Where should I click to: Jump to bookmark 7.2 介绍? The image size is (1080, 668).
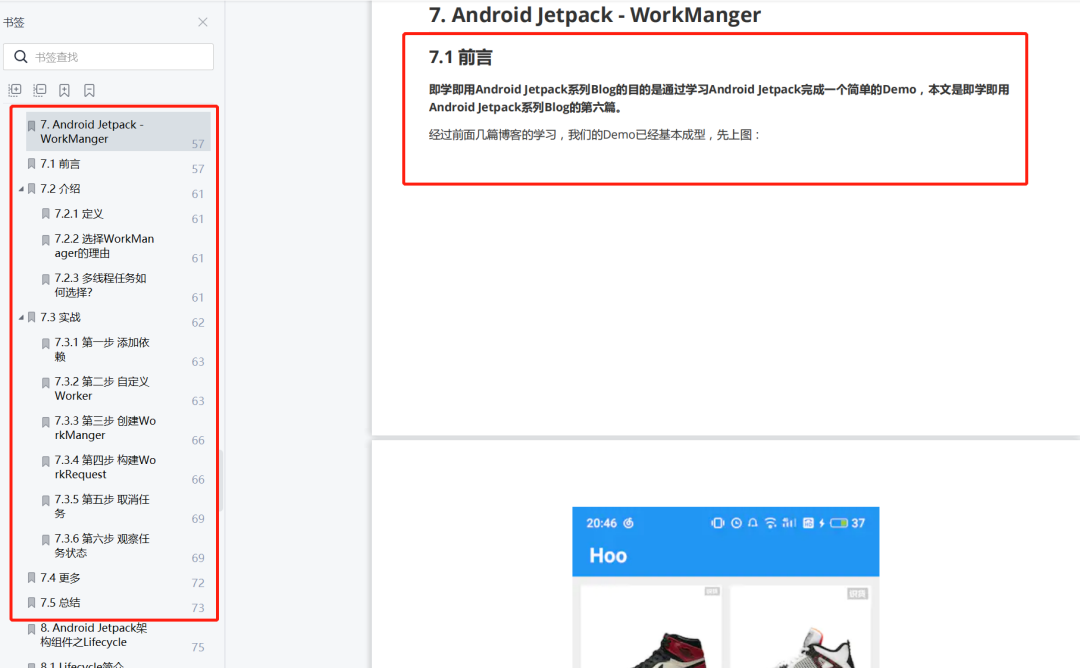point(60,189)
